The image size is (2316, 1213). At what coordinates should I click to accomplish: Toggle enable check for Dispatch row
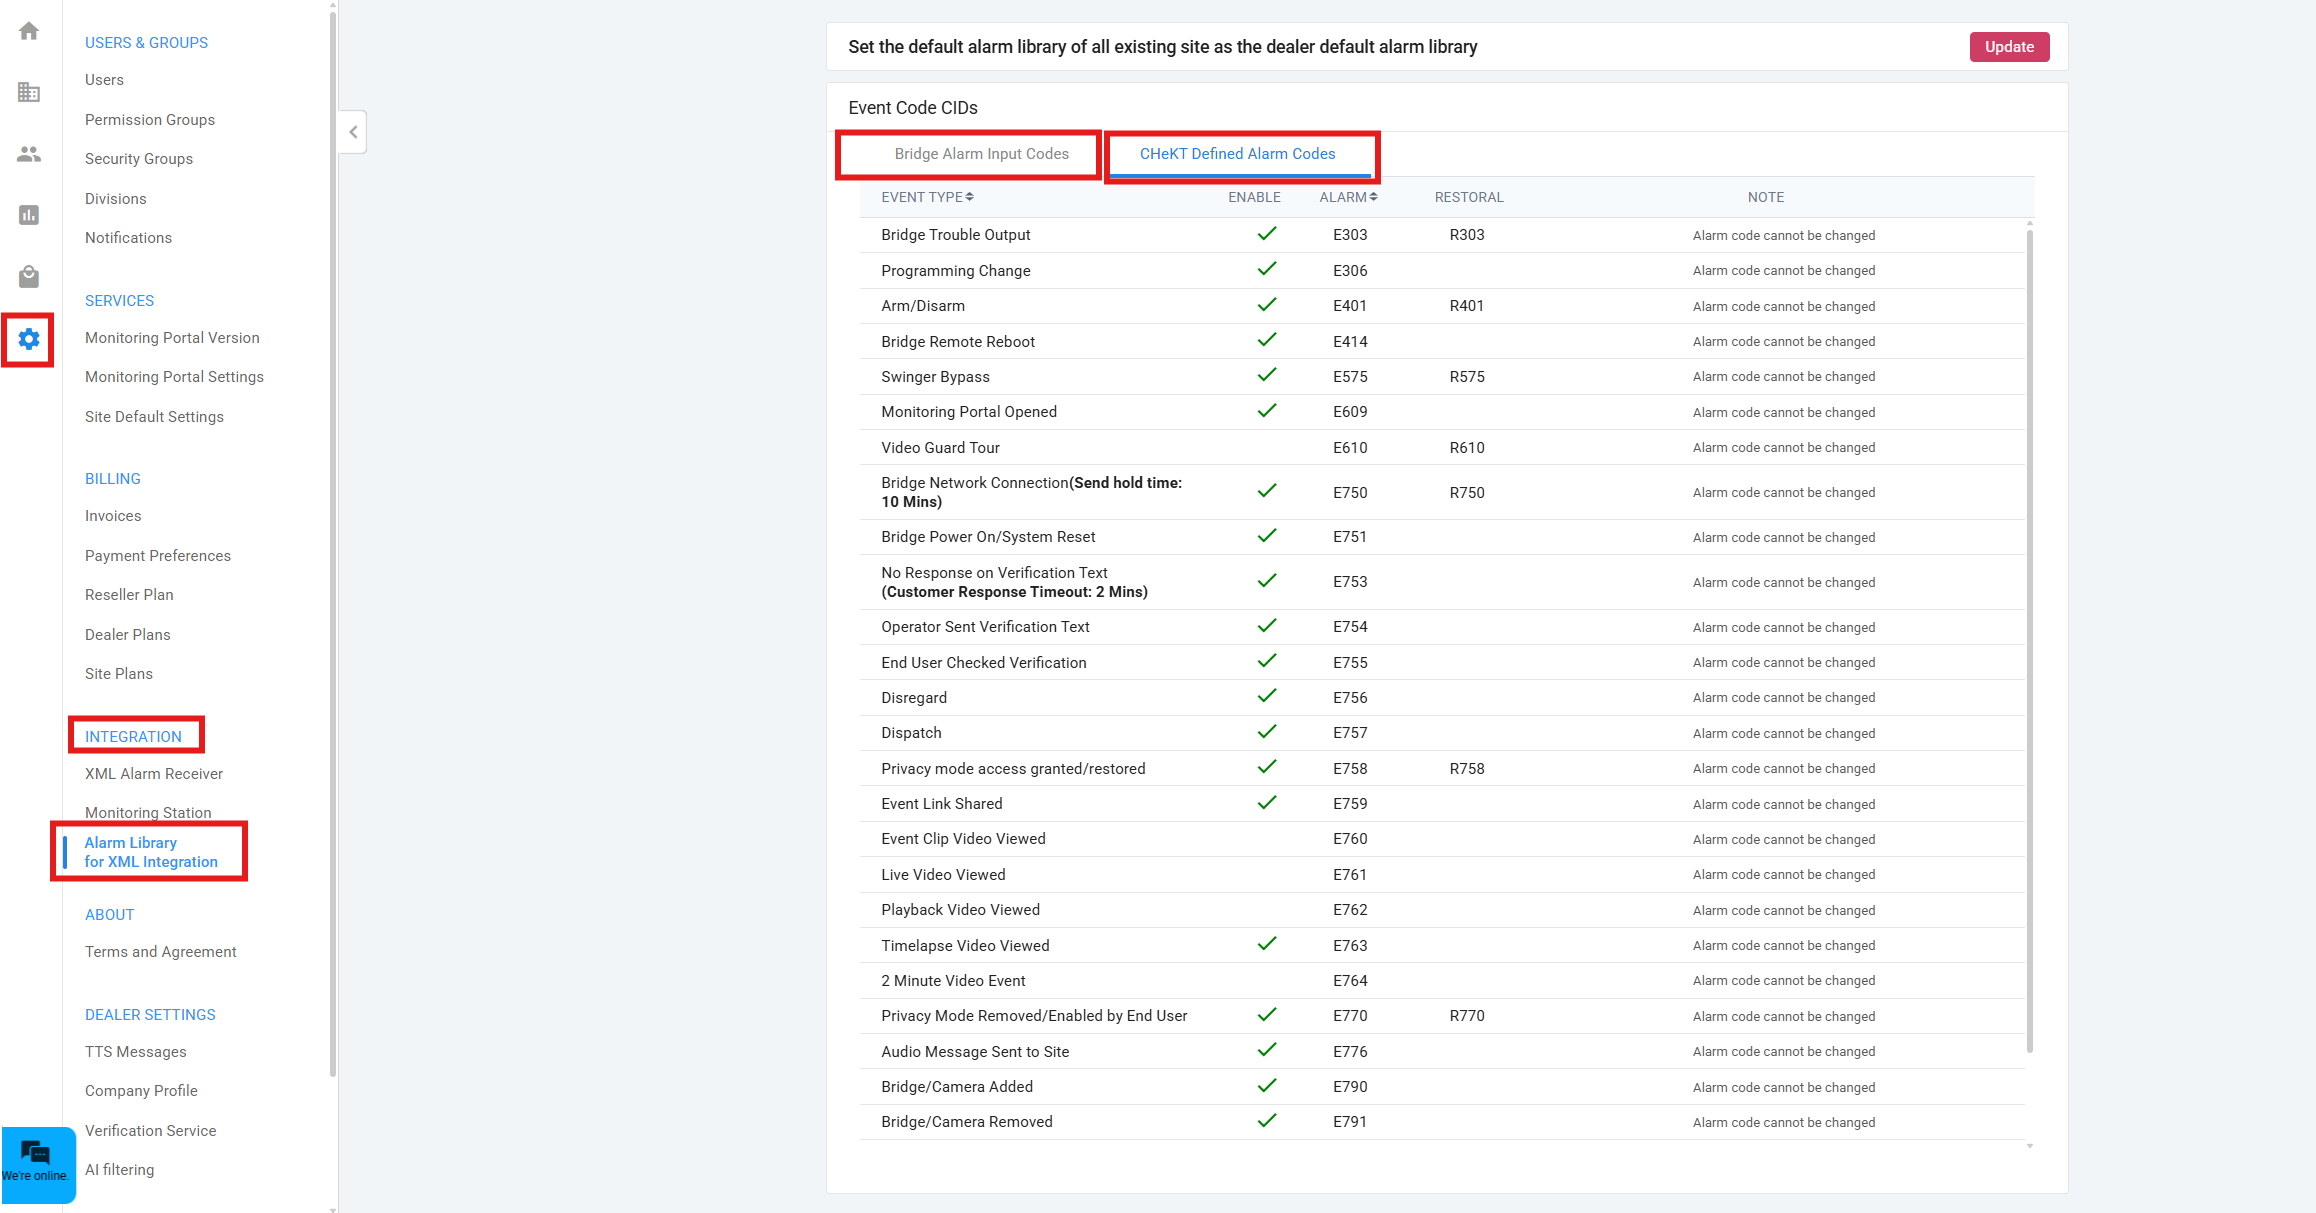(x=1266, y=732)
